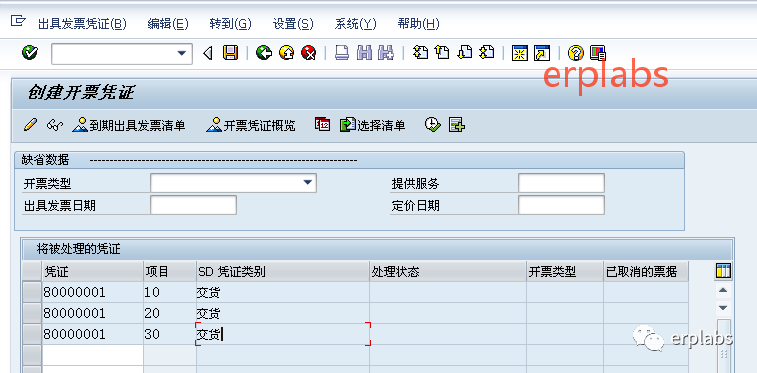Click the focused 交货 cell in item 30 row
The image size is (757, 373).
point(283,334)
